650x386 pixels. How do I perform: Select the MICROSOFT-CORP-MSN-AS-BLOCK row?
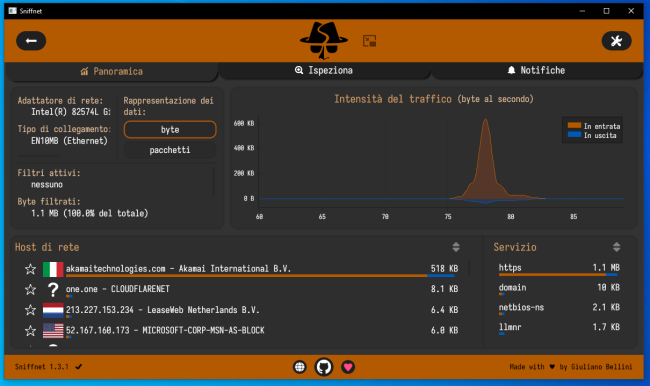click(x=241, y=331)
